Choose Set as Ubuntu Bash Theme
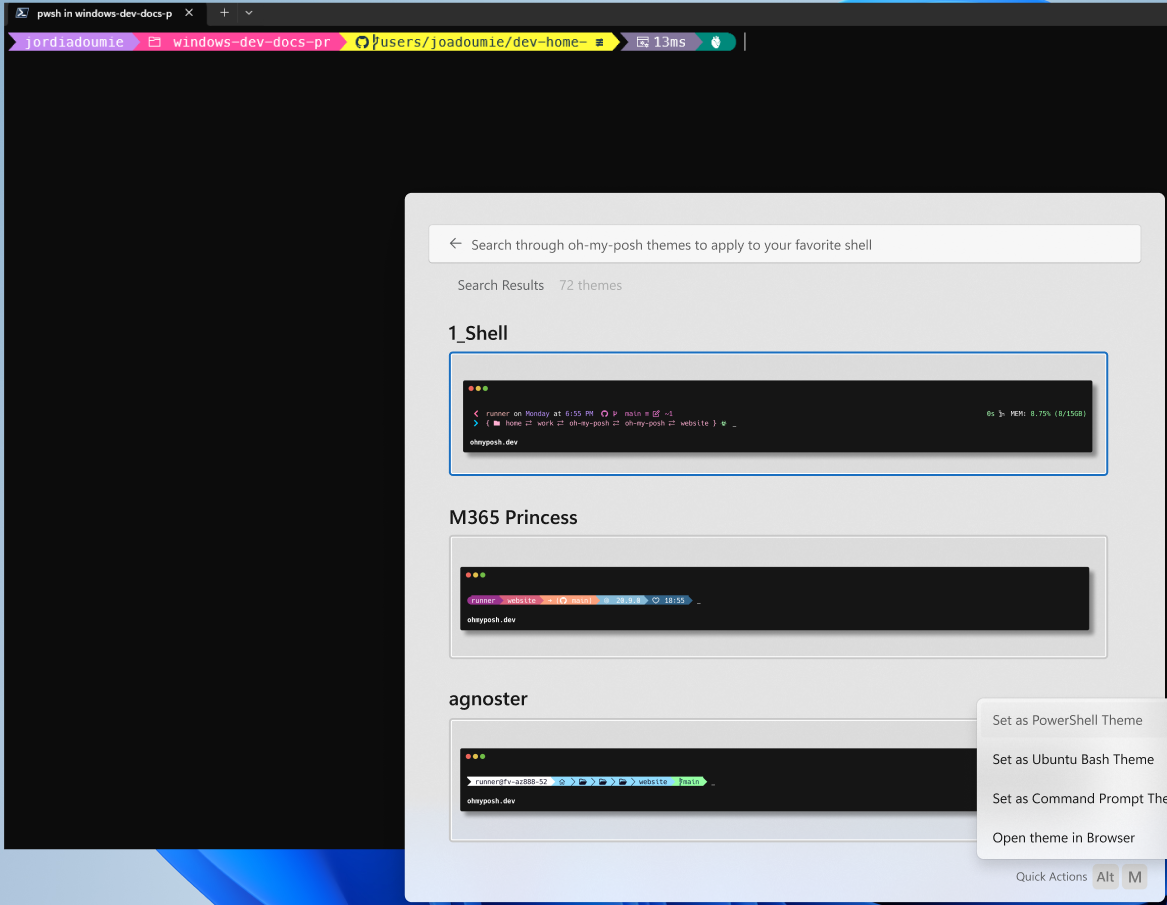Screen dimensions: 1167x905 [1072, 759]
